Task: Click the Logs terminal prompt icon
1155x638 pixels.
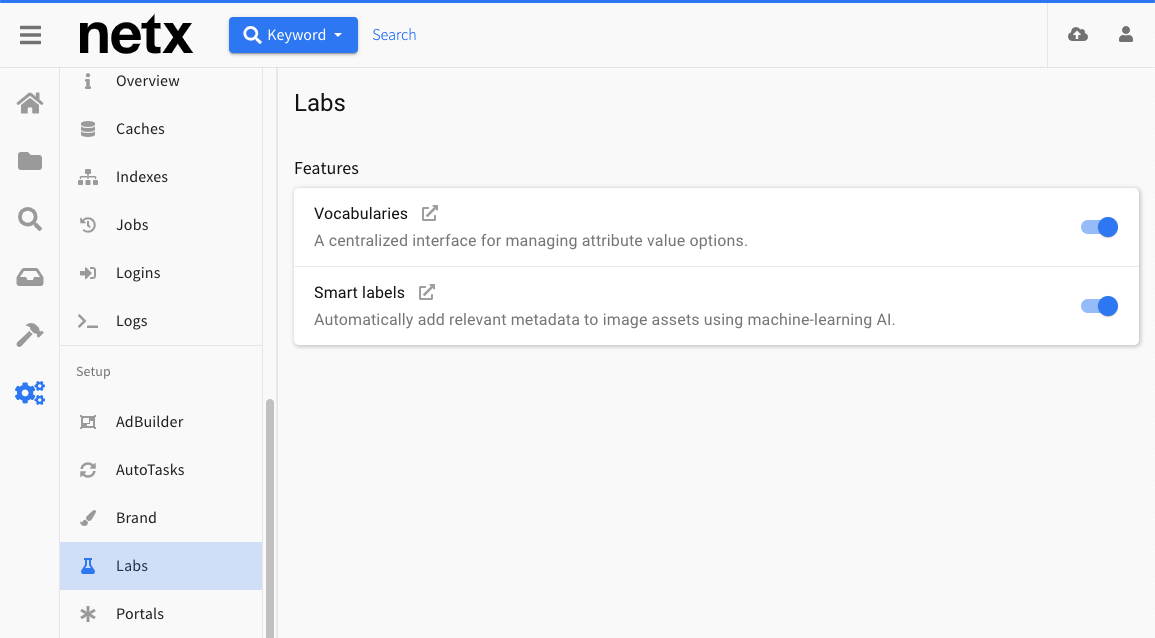Action: [88, 321]
